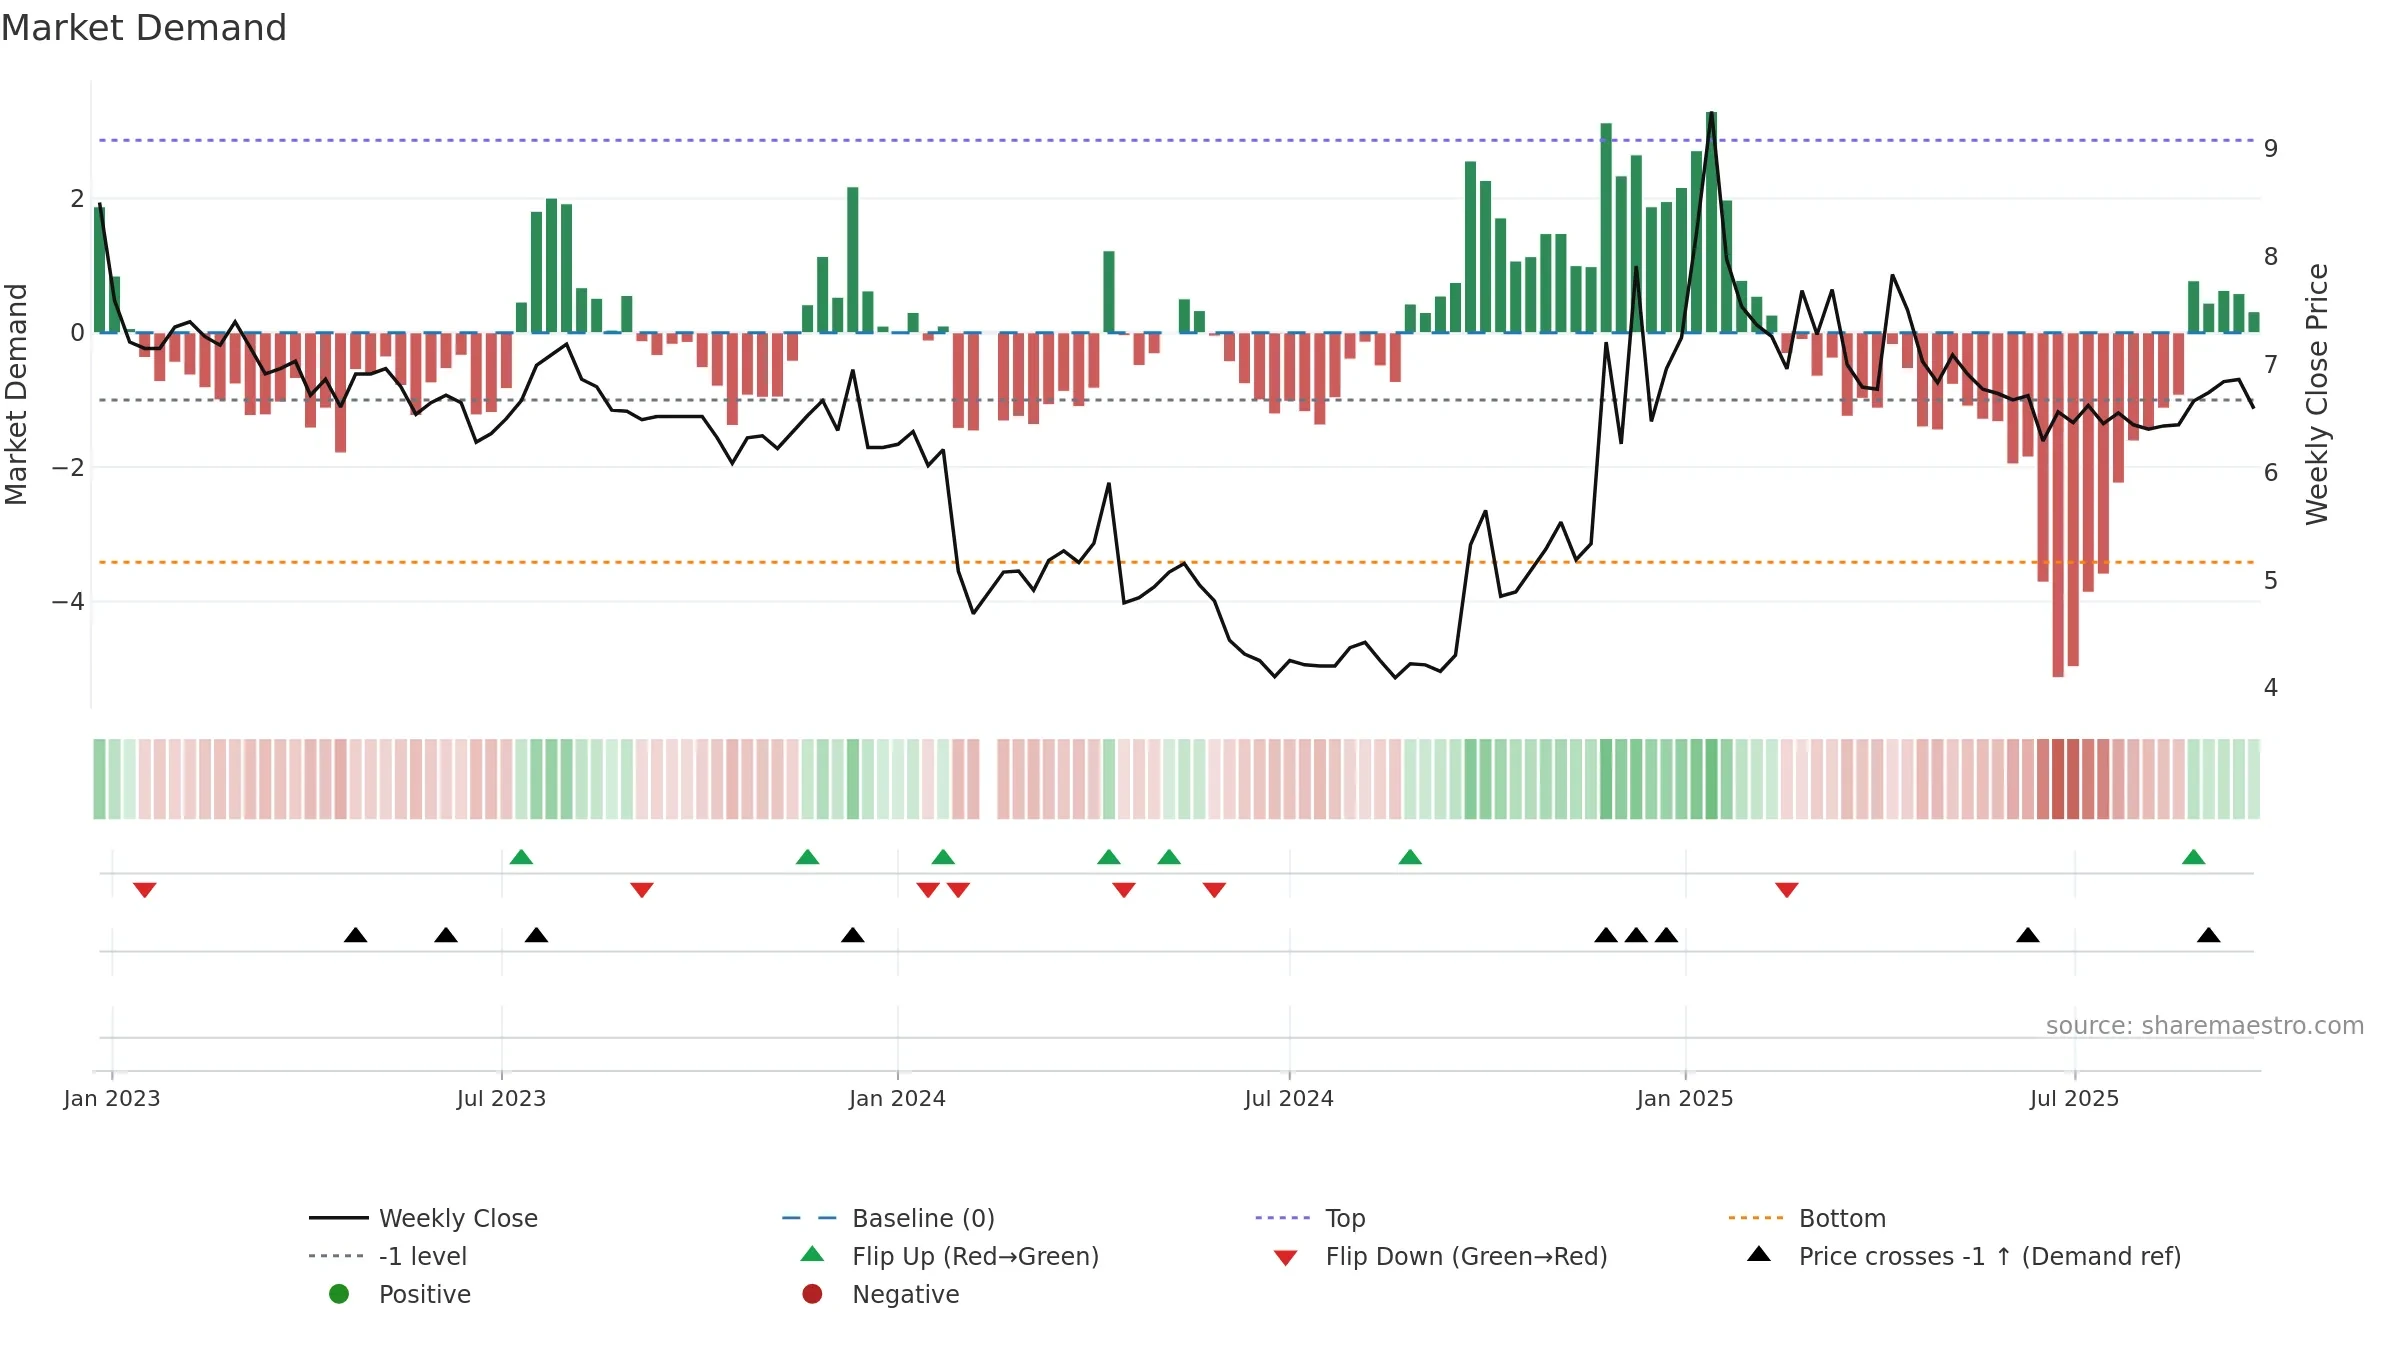Click the Market Demand y-axis title
This screenshot has height=1350, width=2400.
coord(16,394)
